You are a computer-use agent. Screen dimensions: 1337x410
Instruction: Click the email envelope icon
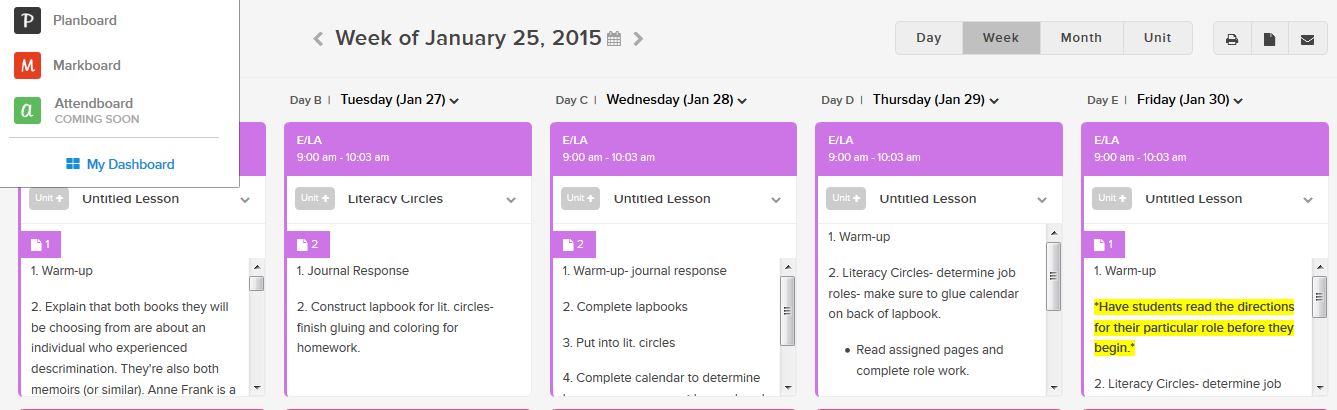coord(1307,39)
